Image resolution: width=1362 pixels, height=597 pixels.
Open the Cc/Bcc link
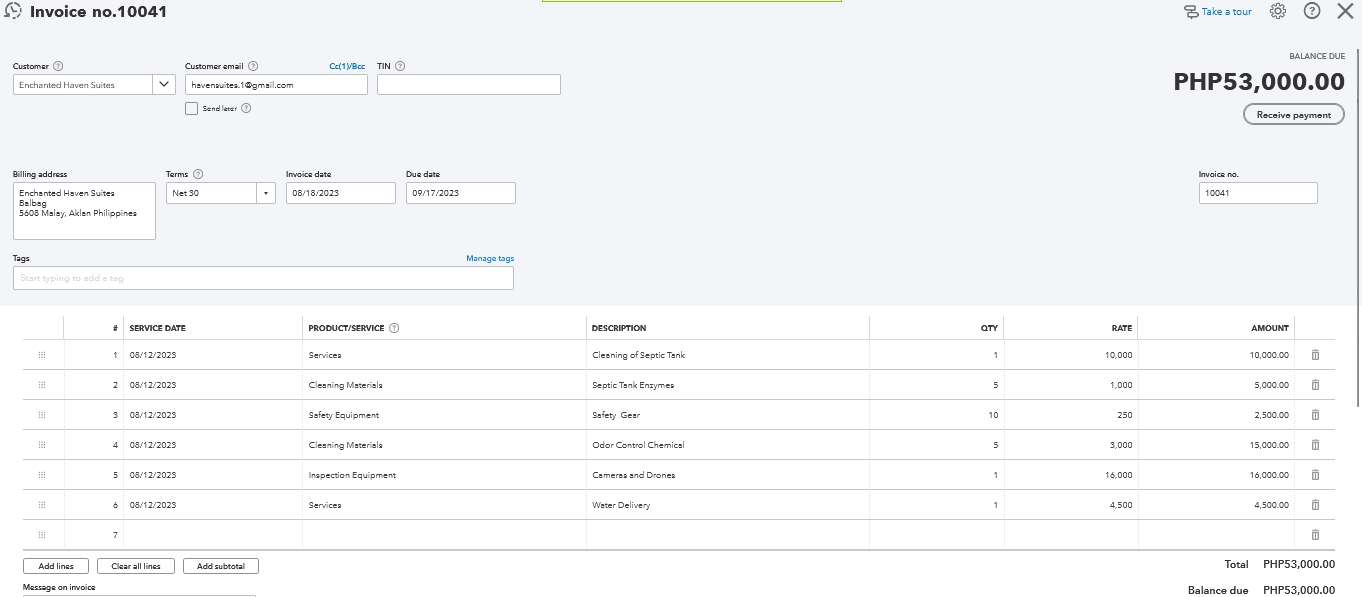click(x=347, y=67)
